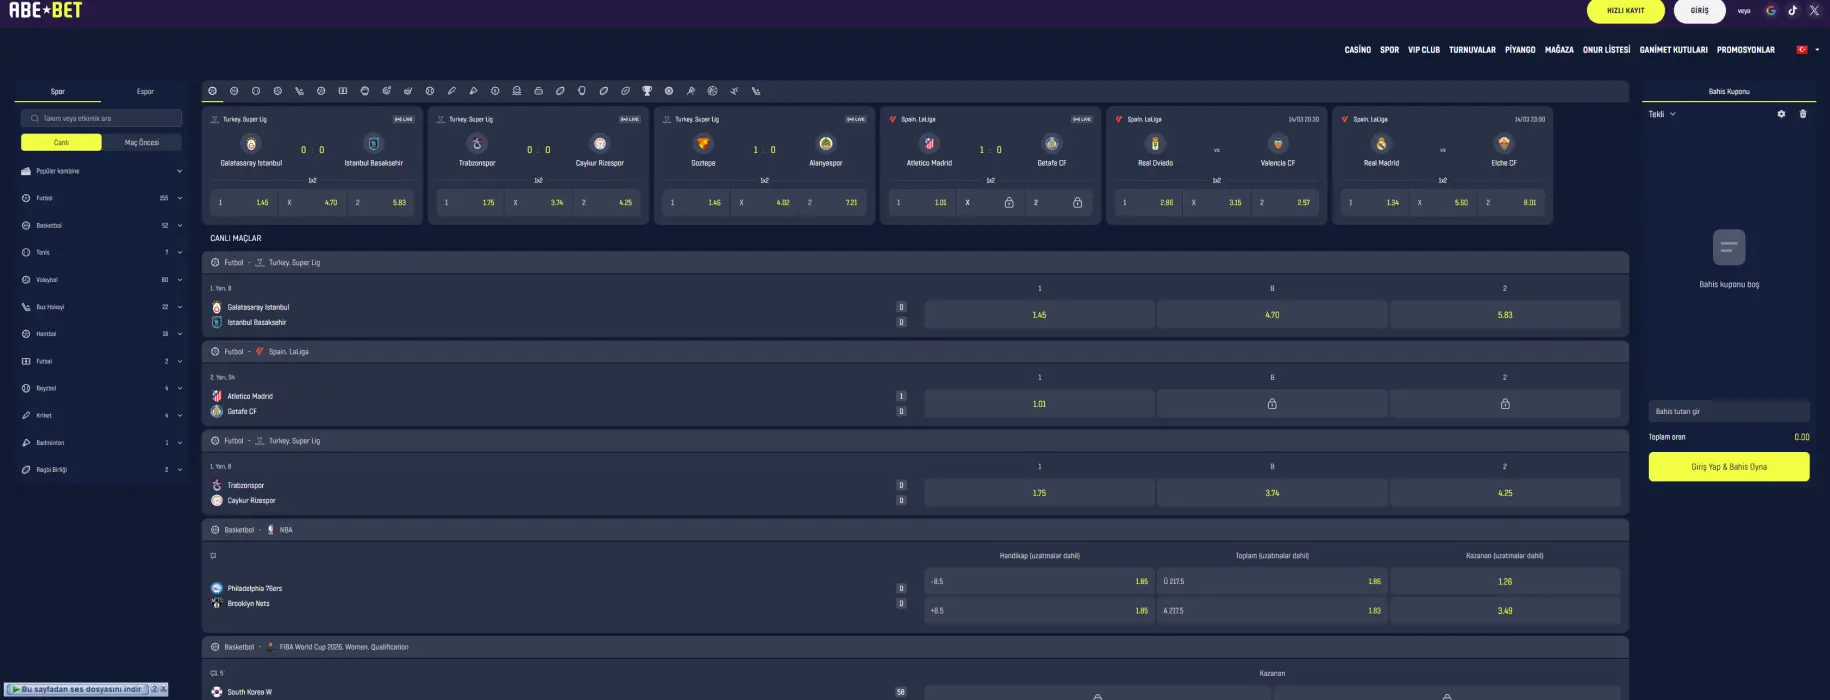
Task: Click the X (Twitter) login icon
Action: (1814, 11)
